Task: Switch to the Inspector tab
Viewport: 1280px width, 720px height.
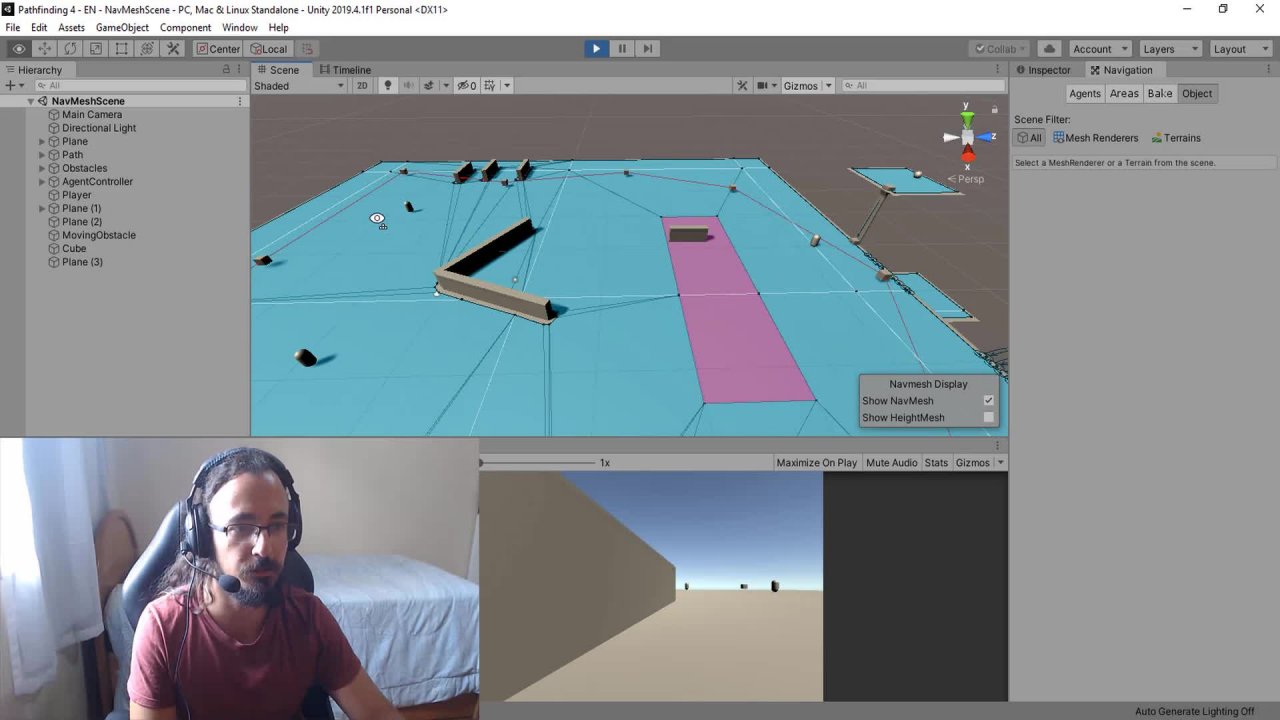Action: pos(1048,70)
